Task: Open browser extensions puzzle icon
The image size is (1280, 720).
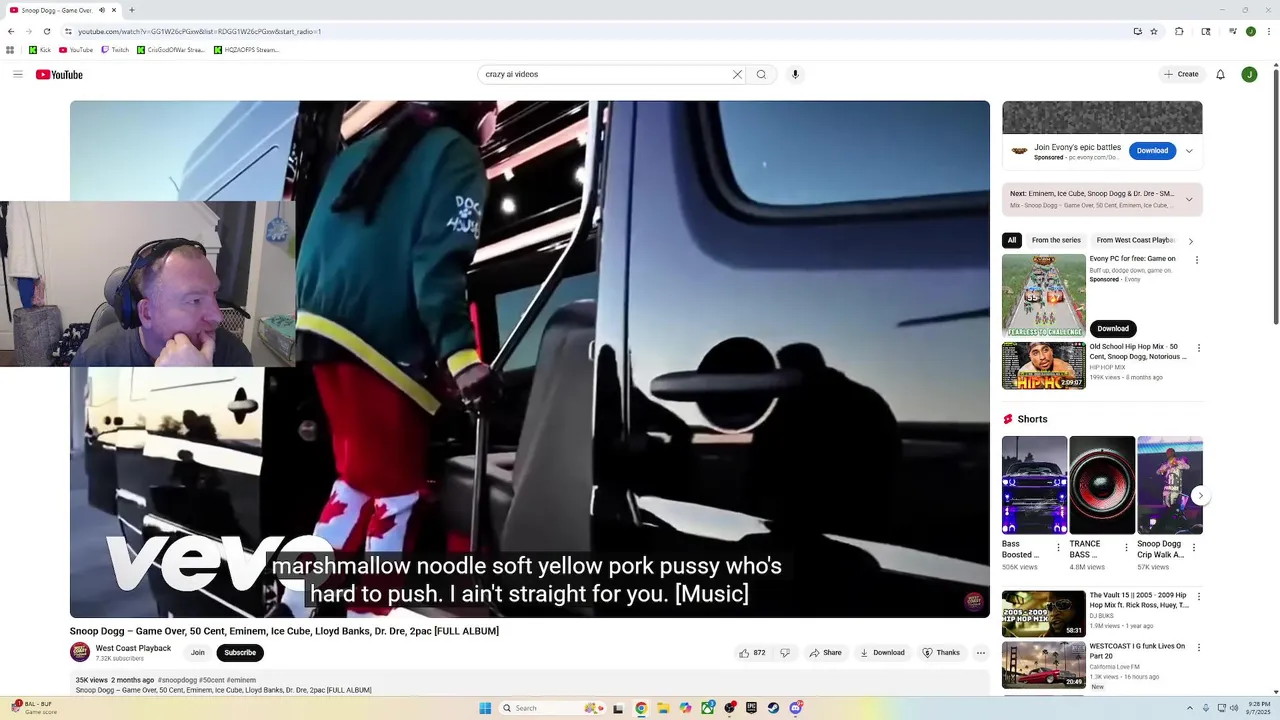Action: [x=1179, y=31]
